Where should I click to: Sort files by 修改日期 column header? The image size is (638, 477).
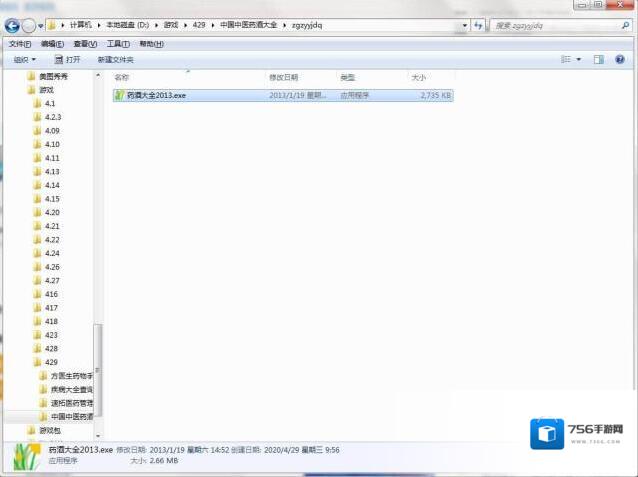[283, 77]
